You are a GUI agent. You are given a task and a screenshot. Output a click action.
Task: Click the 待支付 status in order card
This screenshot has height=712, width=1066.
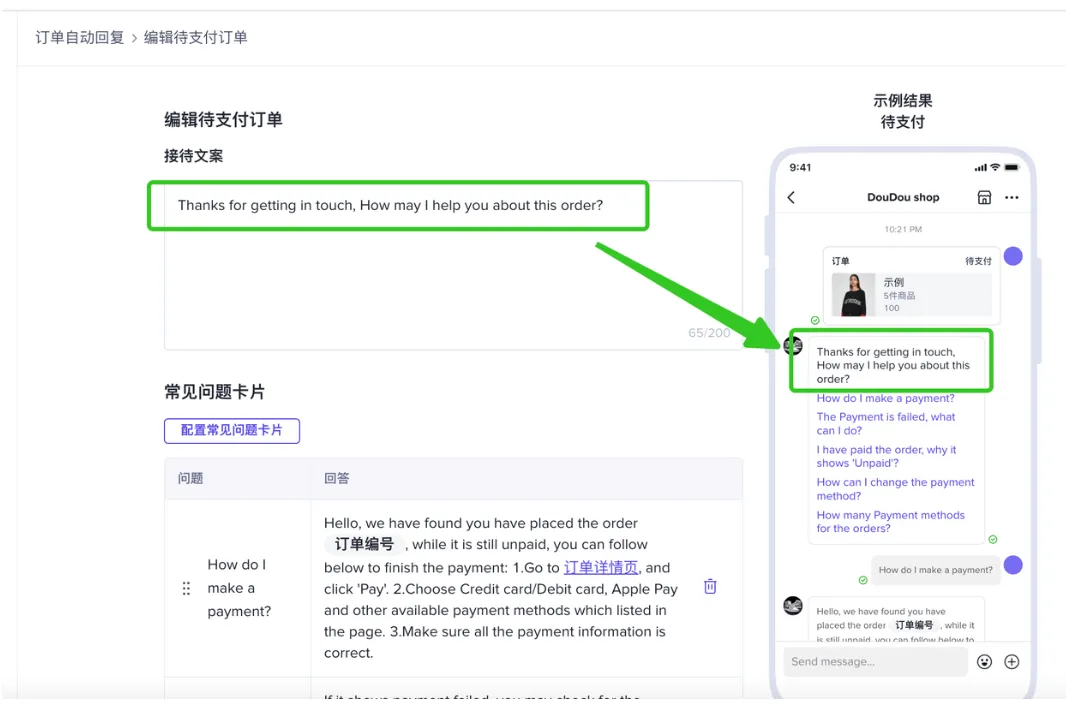tap(978, 261)
